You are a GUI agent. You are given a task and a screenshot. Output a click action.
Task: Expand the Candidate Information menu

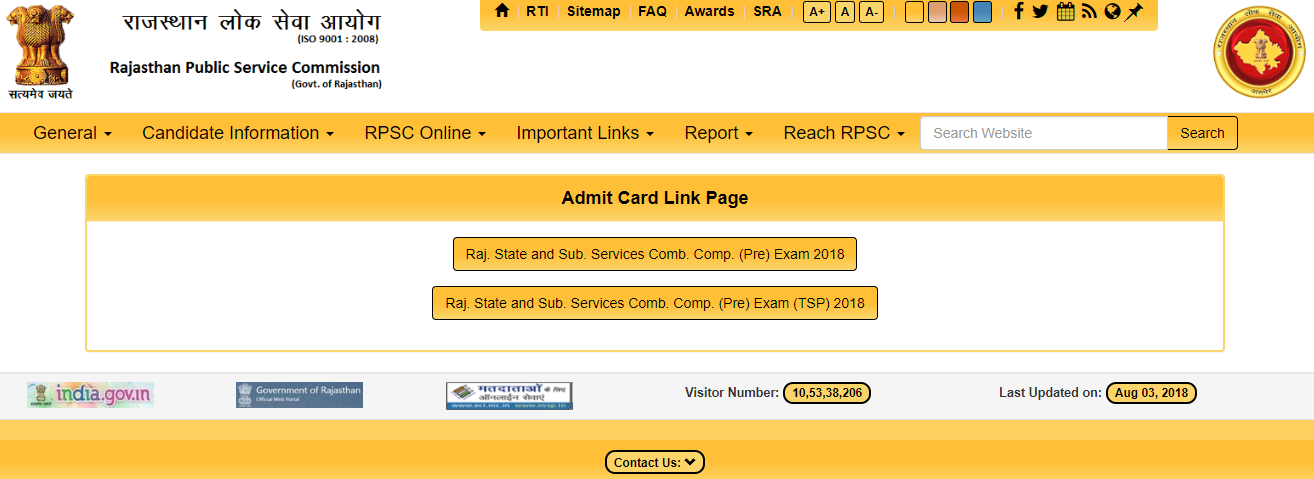tap(238, 133)
